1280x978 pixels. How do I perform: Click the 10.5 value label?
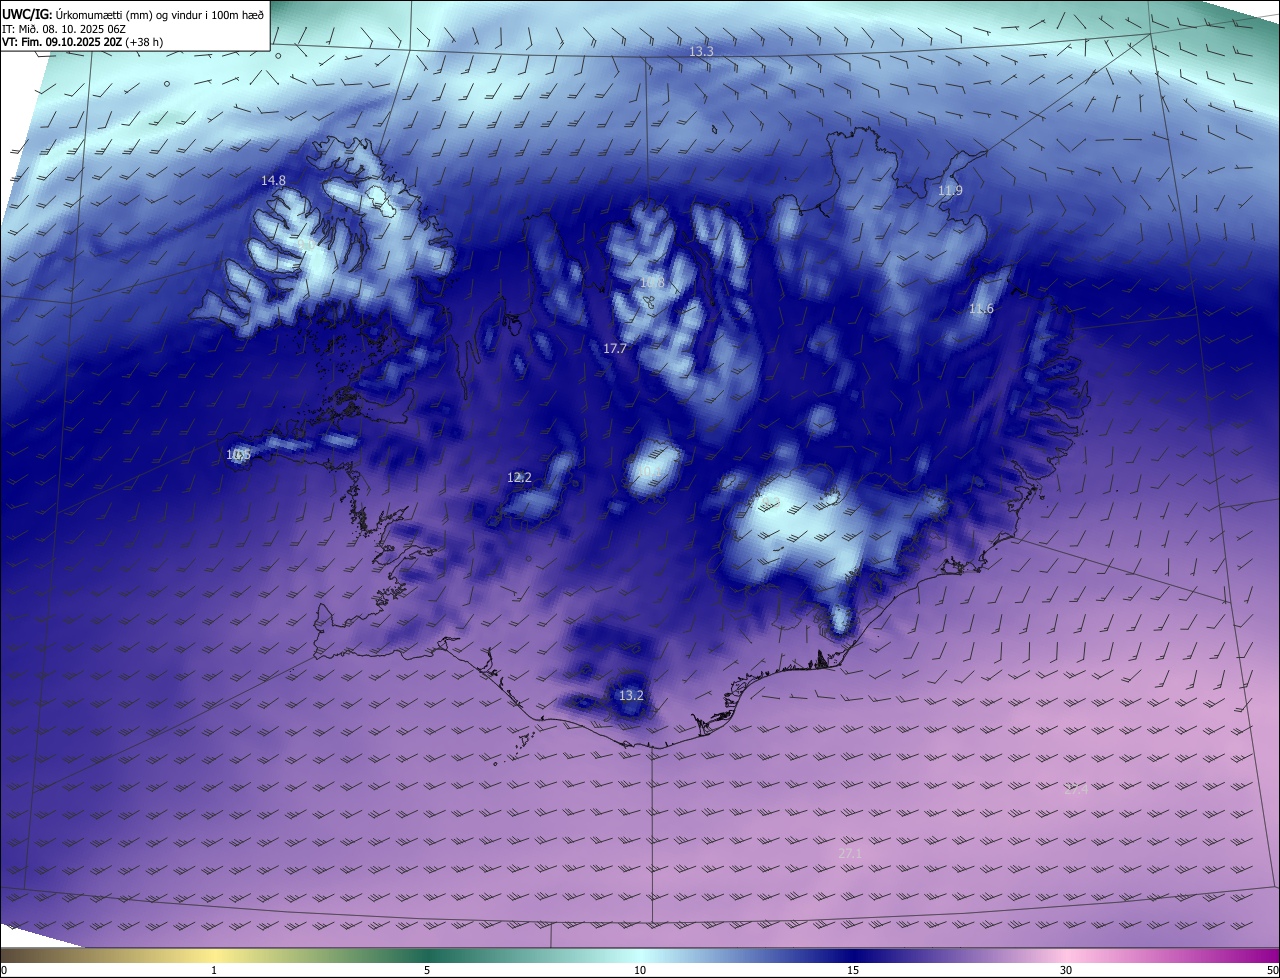238,455
